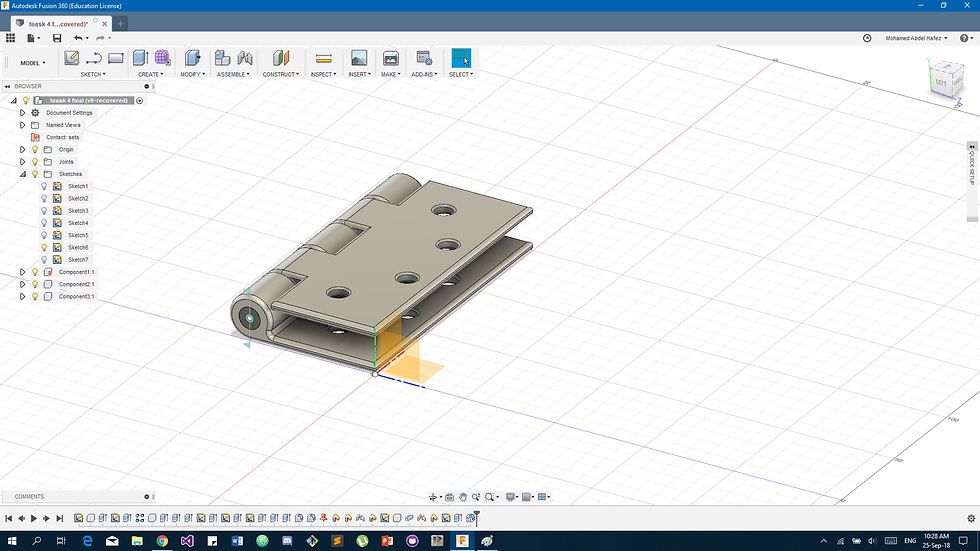
Task: Select the Measure tool under Inspect
Action: [x=322, y=58]
